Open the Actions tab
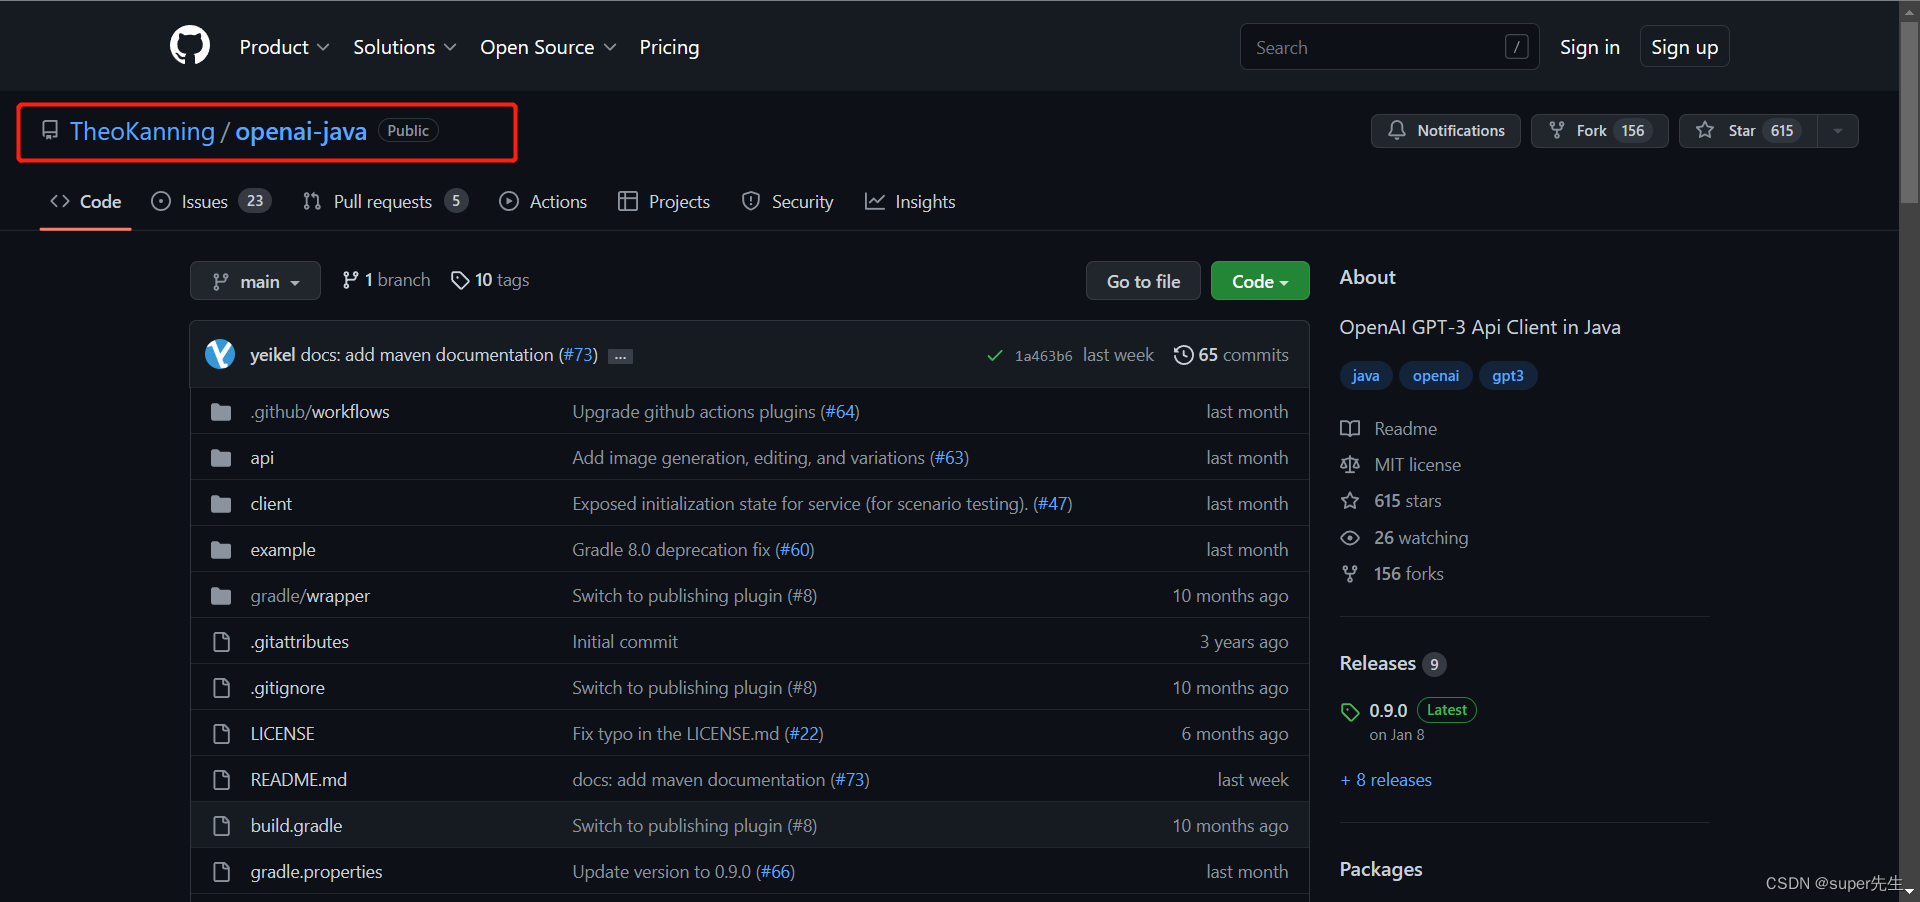Image resolution: width=1920 pixels, height=902 pixels. [x=543, y=202]
